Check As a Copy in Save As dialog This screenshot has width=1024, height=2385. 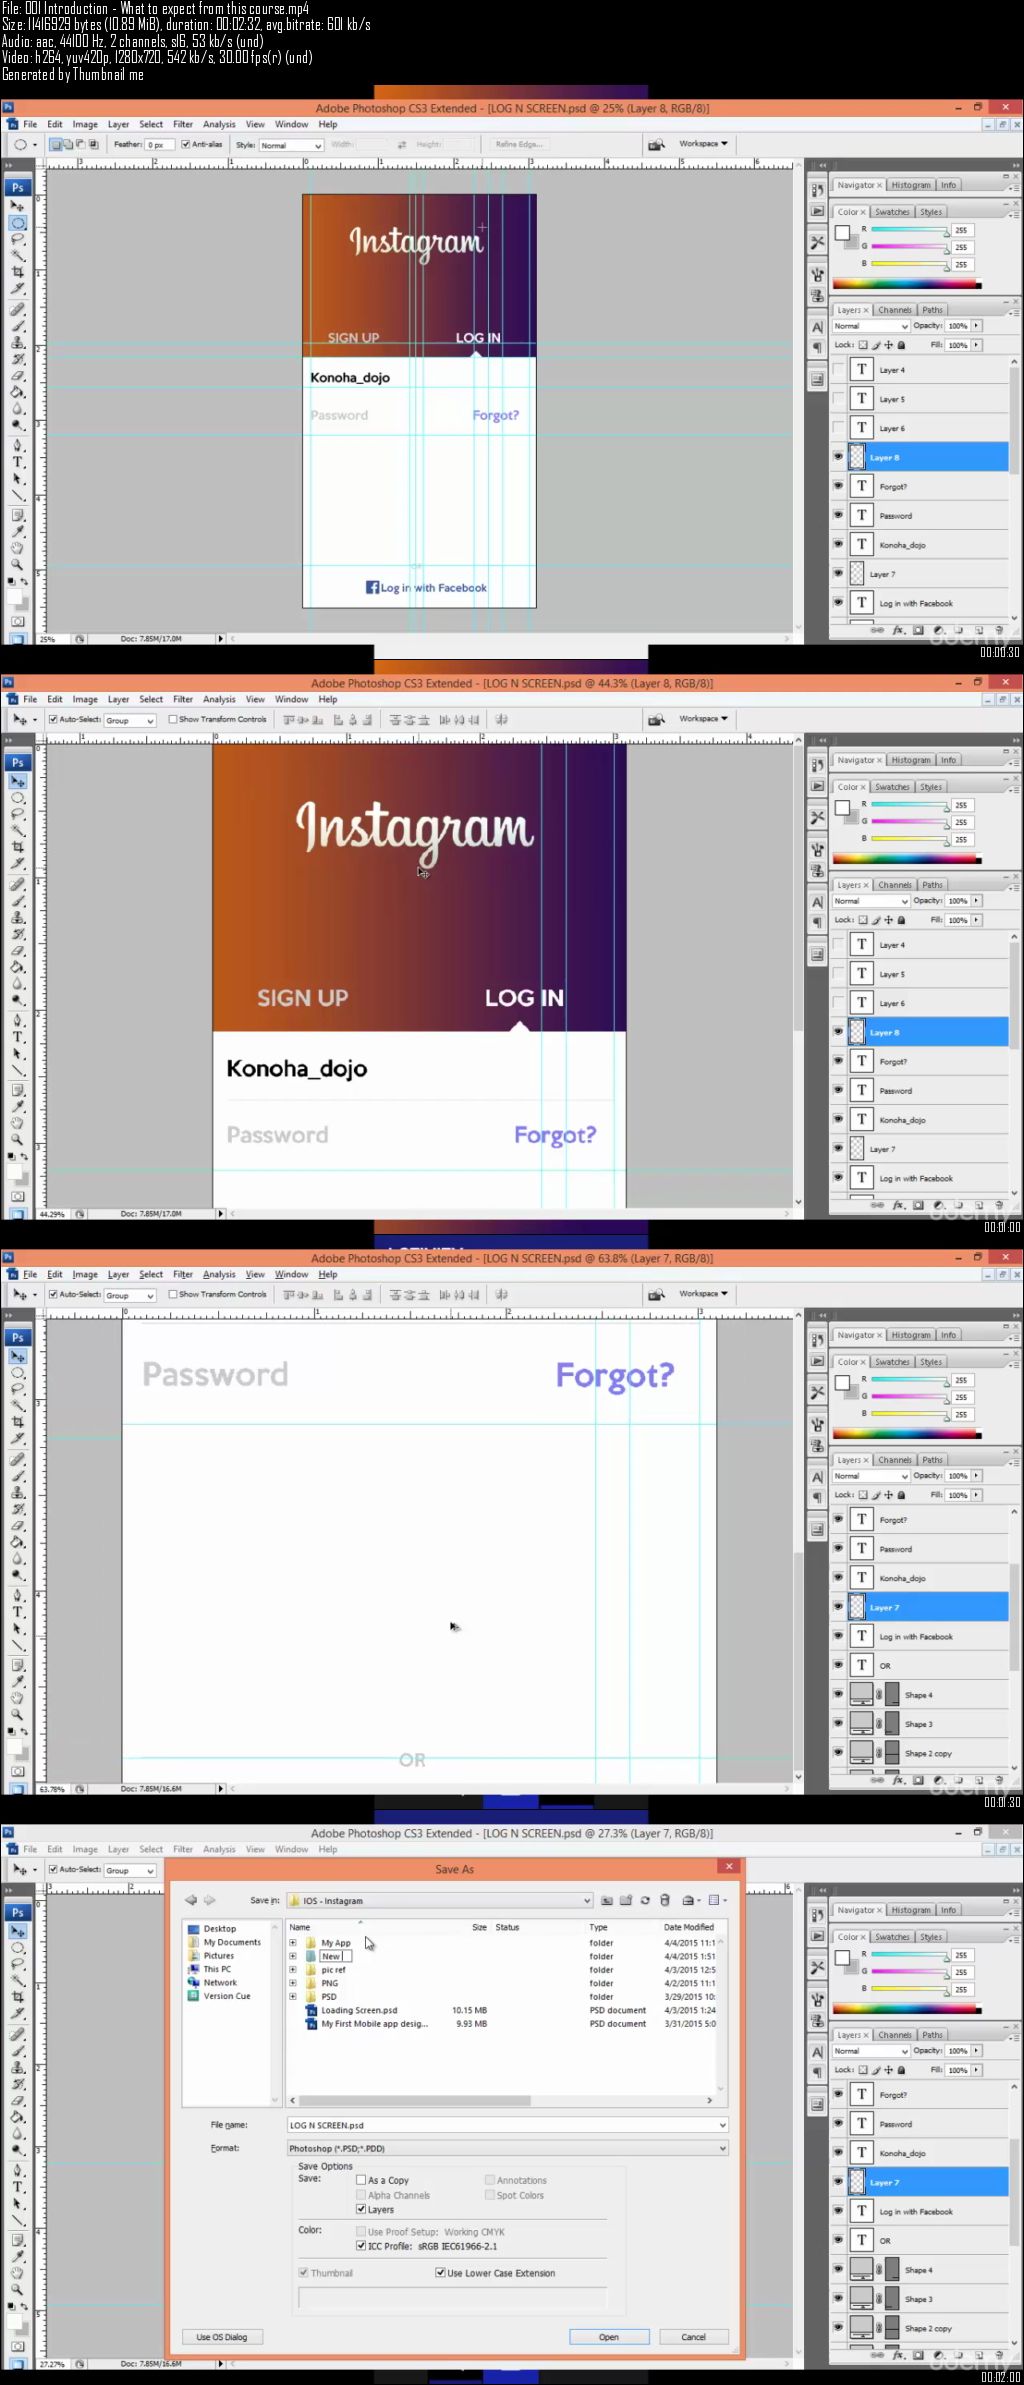(361, 2180)
